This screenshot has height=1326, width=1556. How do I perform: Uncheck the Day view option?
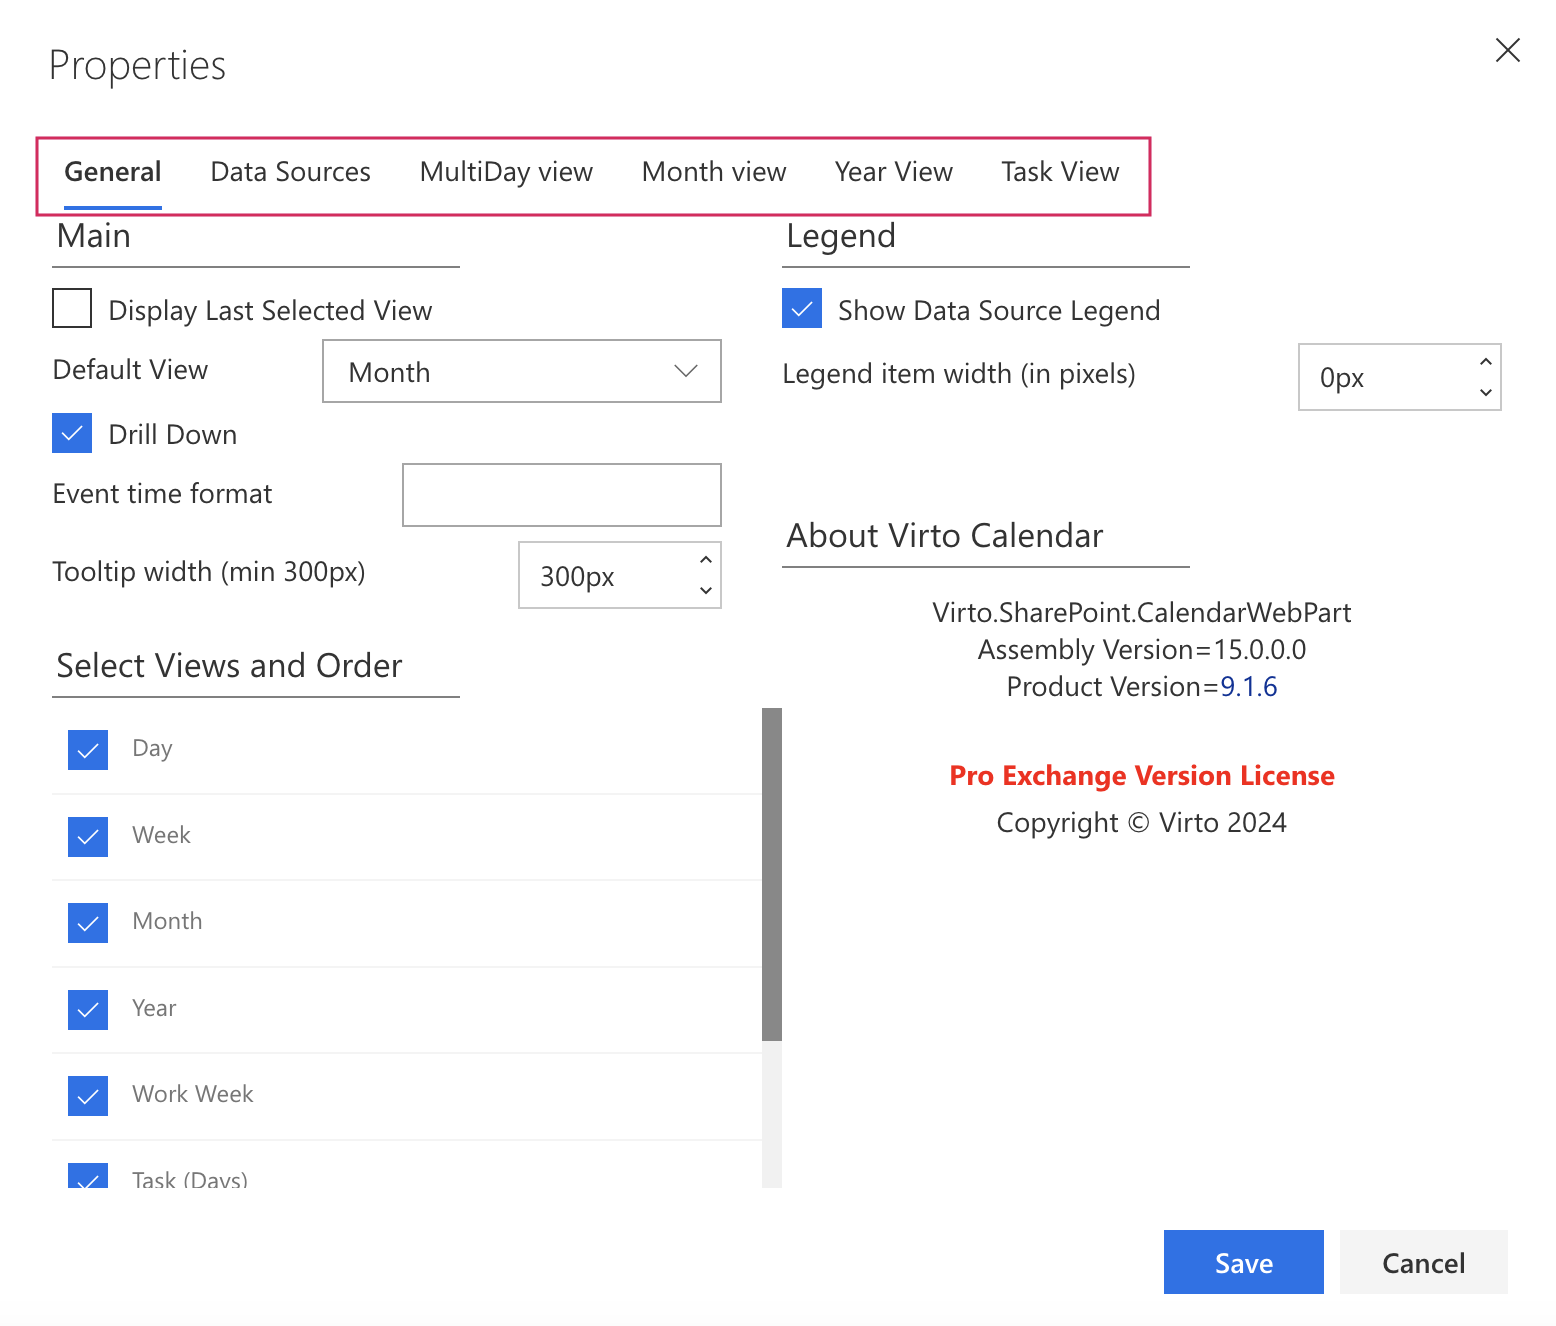coord(87,749)
